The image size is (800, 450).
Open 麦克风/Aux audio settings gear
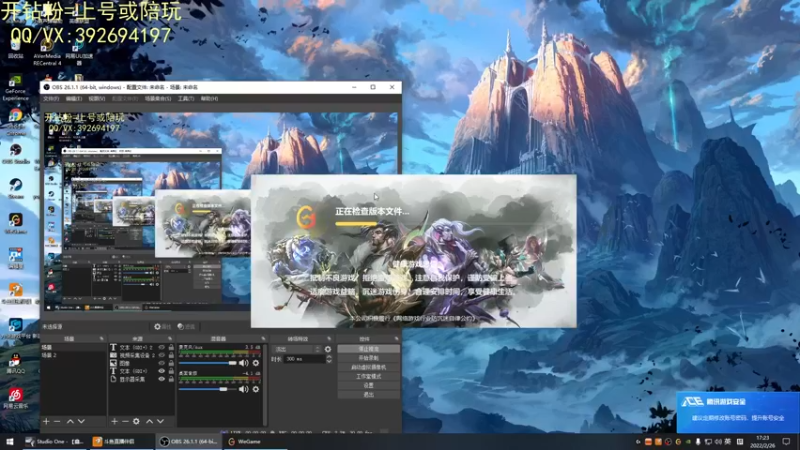coord(256,363)
